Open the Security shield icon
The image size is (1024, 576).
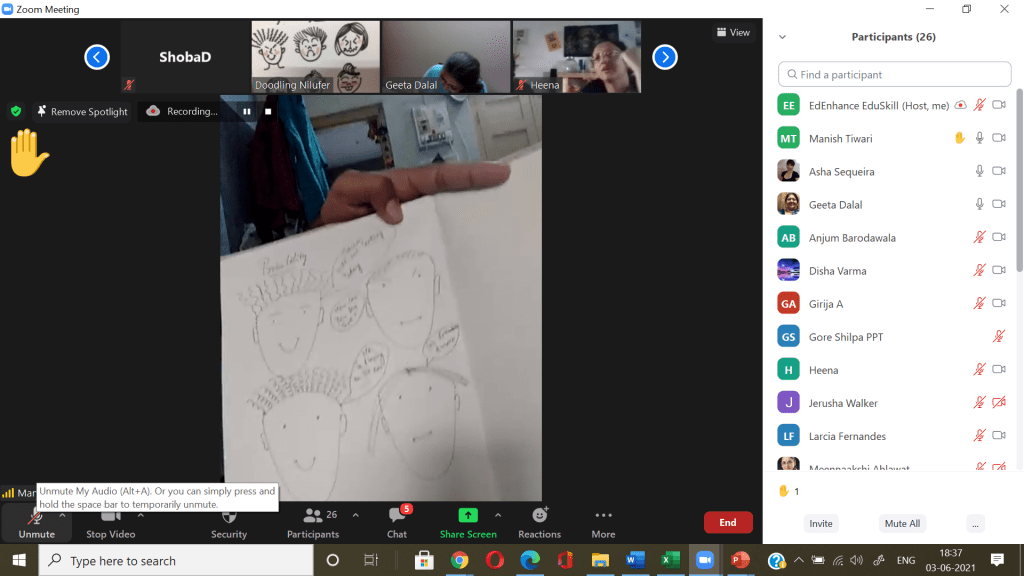[x=228, y=517]
